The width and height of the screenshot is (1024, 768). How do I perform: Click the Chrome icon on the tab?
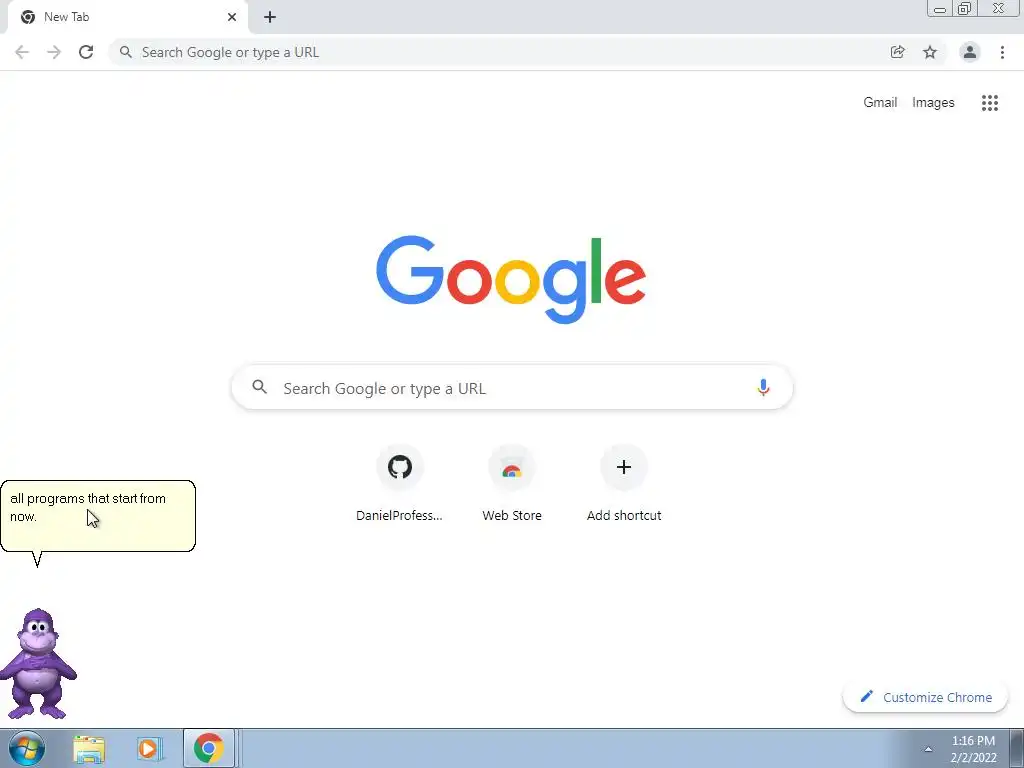click(x=28, y=17)
